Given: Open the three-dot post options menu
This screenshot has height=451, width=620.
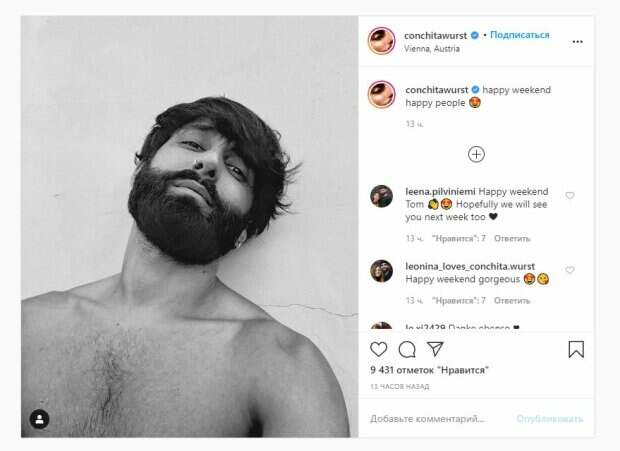Looking at the screenshot, I should click(576, 41).
